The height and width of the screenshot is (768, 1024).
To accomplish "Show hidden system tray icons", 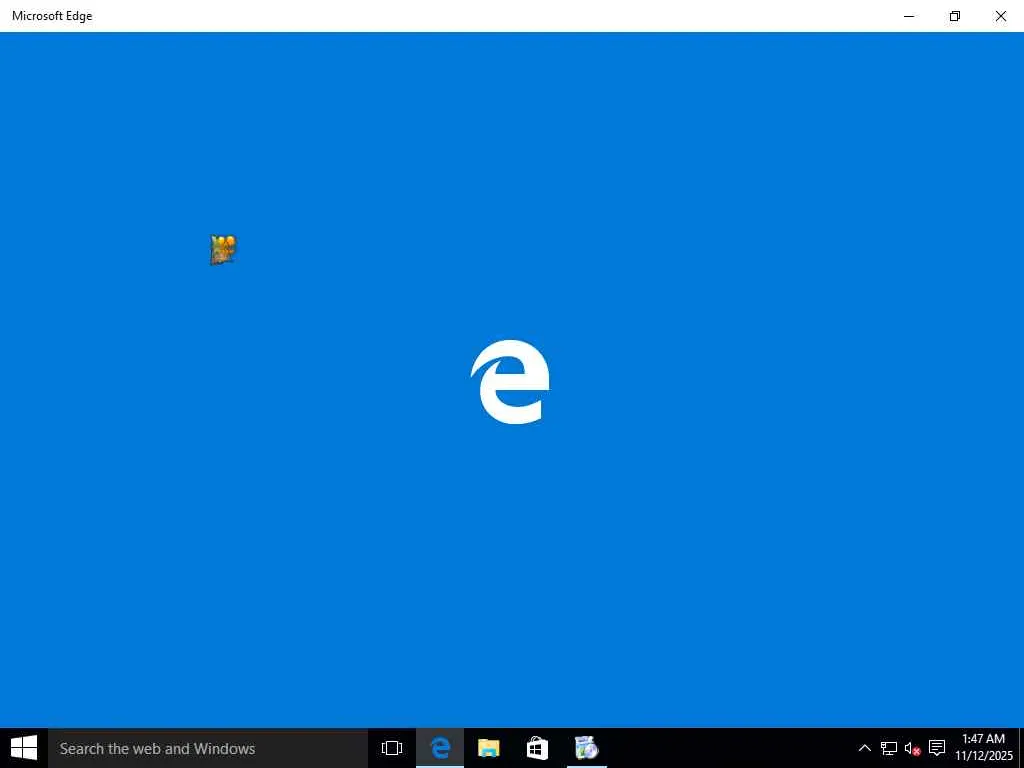I will coord(864,748).
